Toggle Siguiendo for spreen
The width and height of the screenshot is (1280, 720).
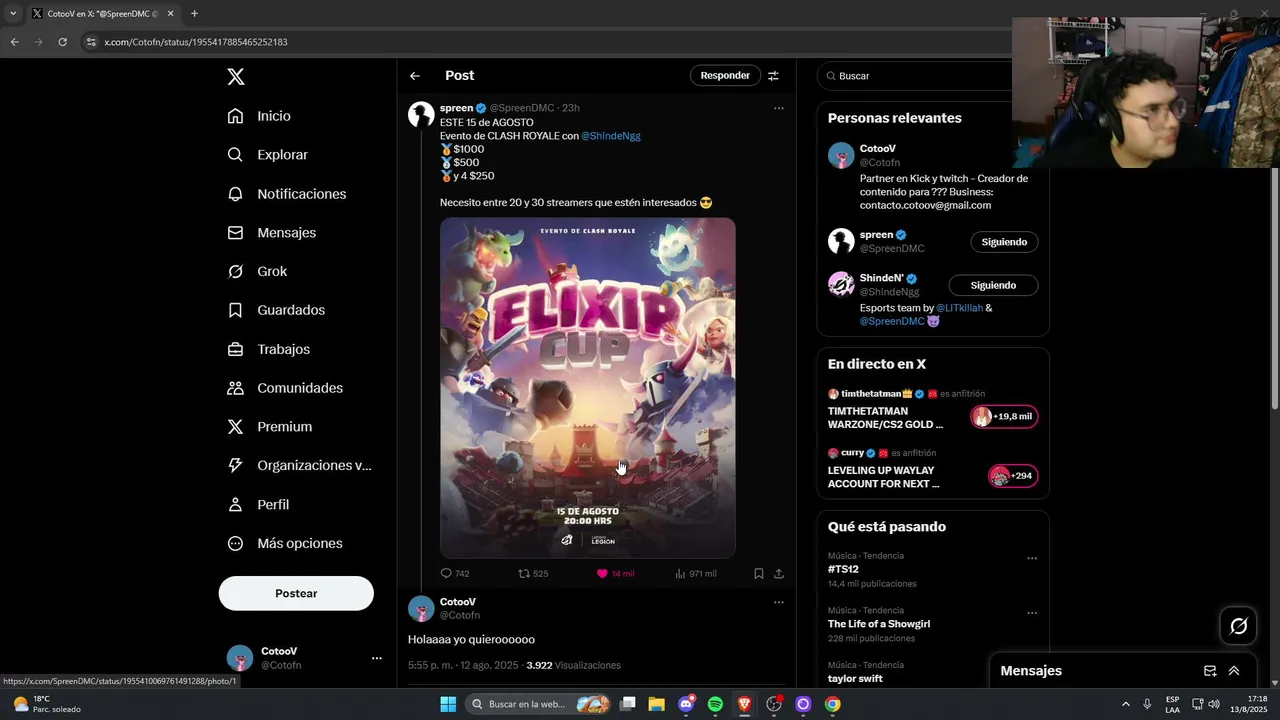coord(1004,242)
